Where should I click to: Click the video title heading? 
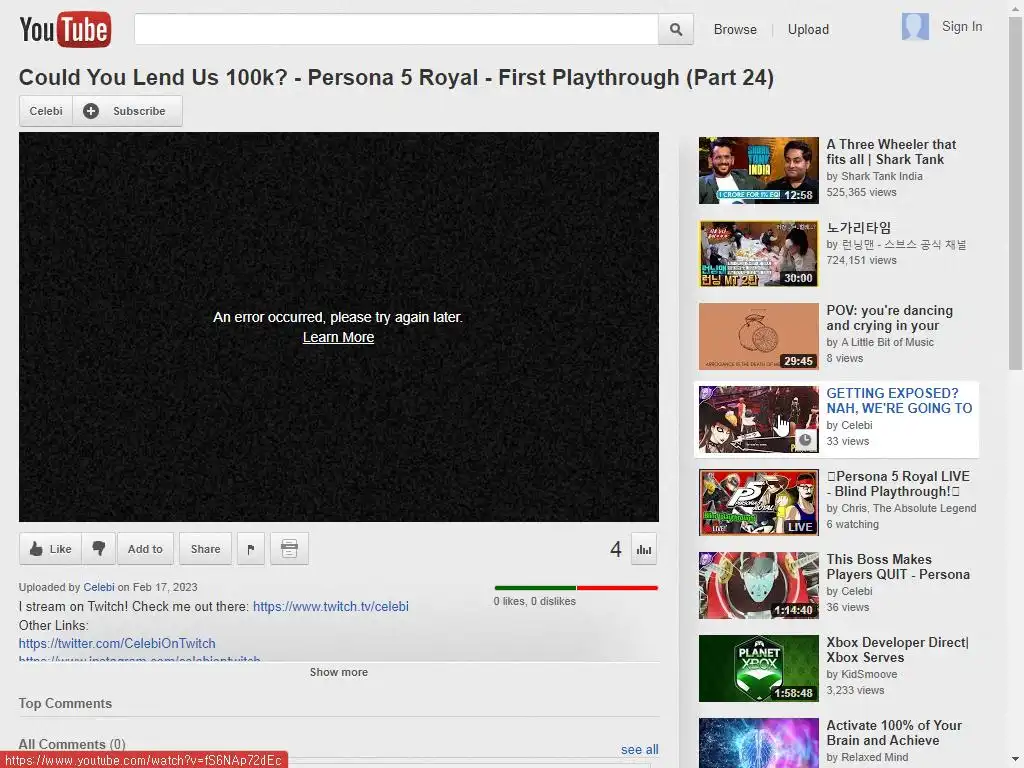tap(396, 77)
